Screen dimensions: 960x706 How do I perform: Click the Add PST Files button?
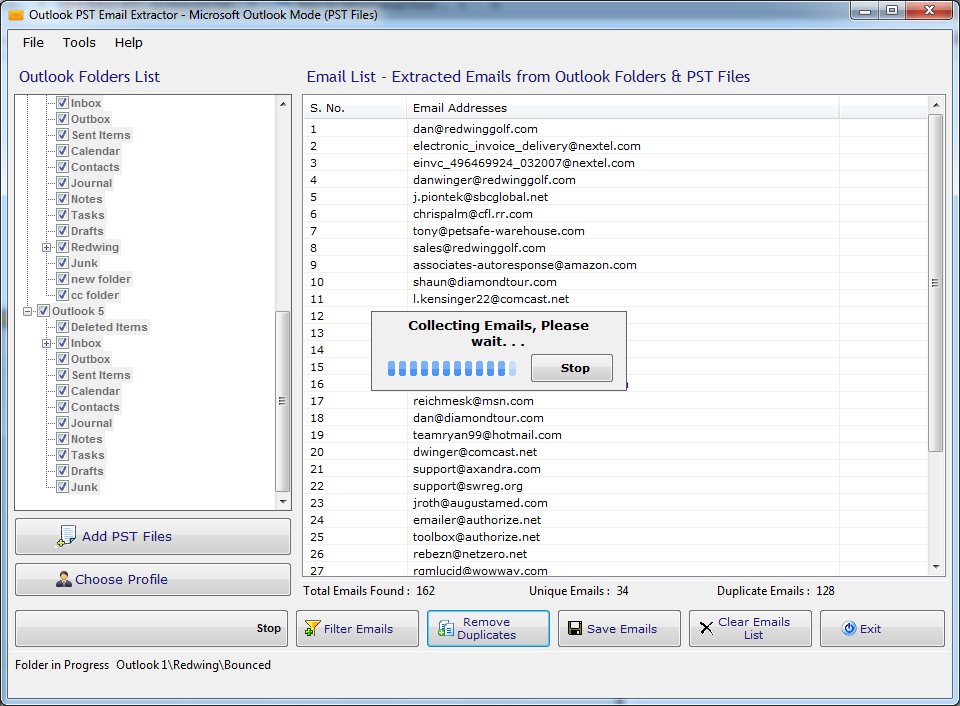[x=152, y=536]
